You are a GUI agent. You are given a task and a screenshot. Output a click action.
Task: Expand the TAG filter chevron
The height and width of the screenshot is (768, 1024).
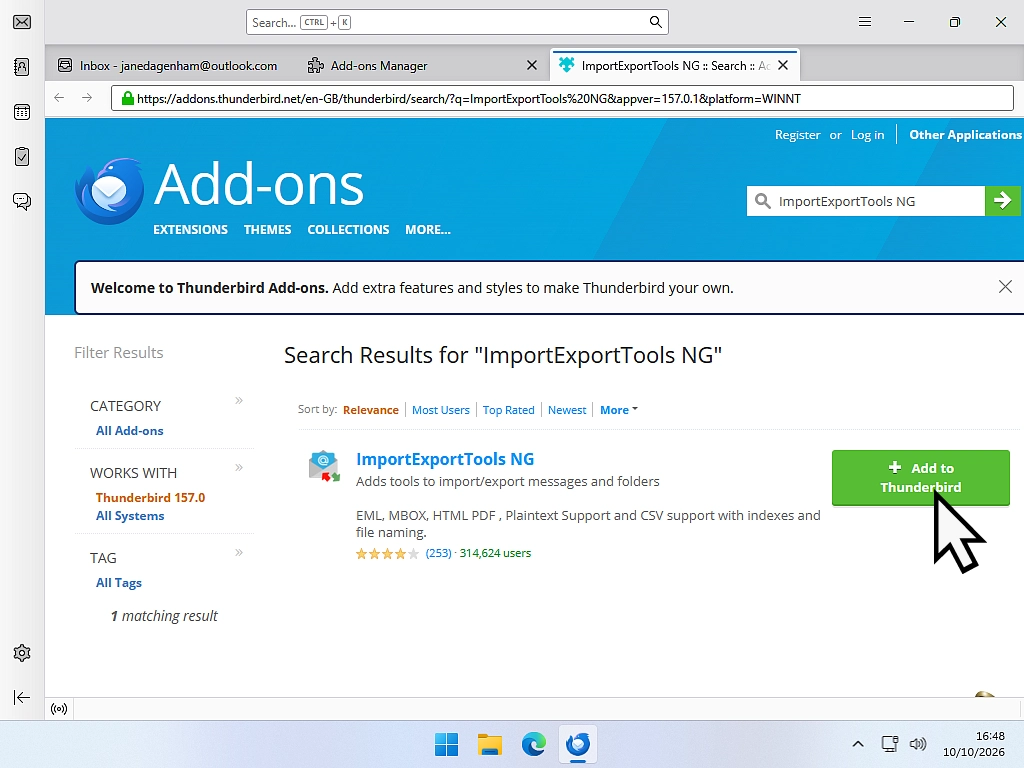(239, 552)
